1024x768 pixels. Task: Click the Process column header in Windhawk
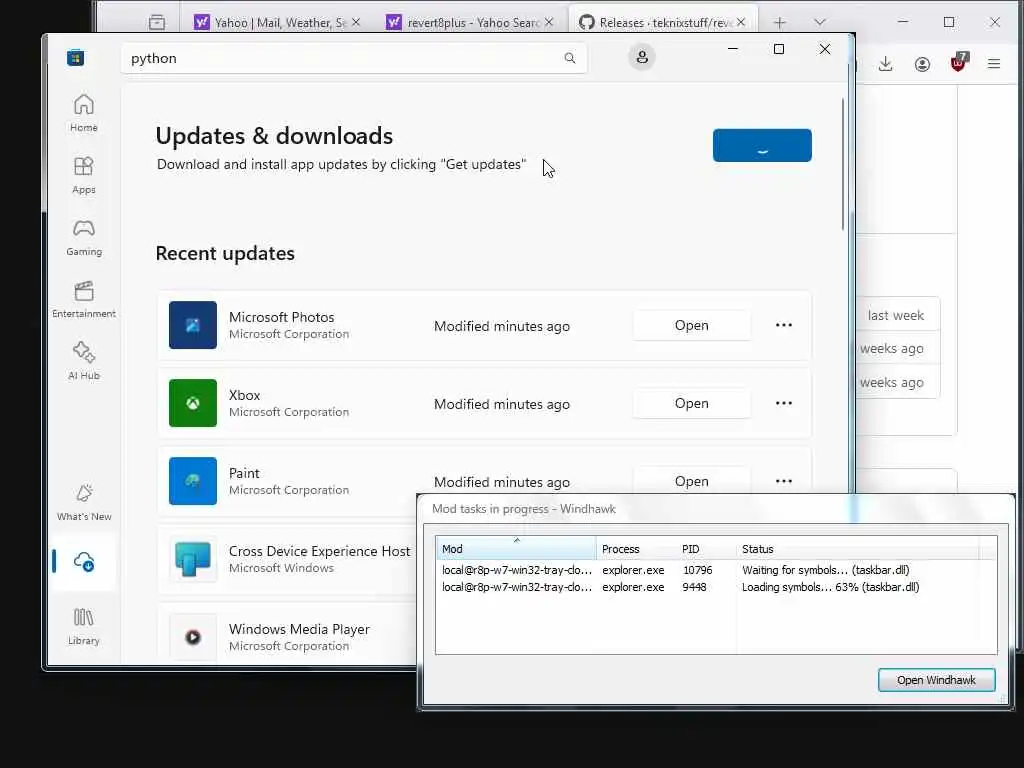(636, 549)
